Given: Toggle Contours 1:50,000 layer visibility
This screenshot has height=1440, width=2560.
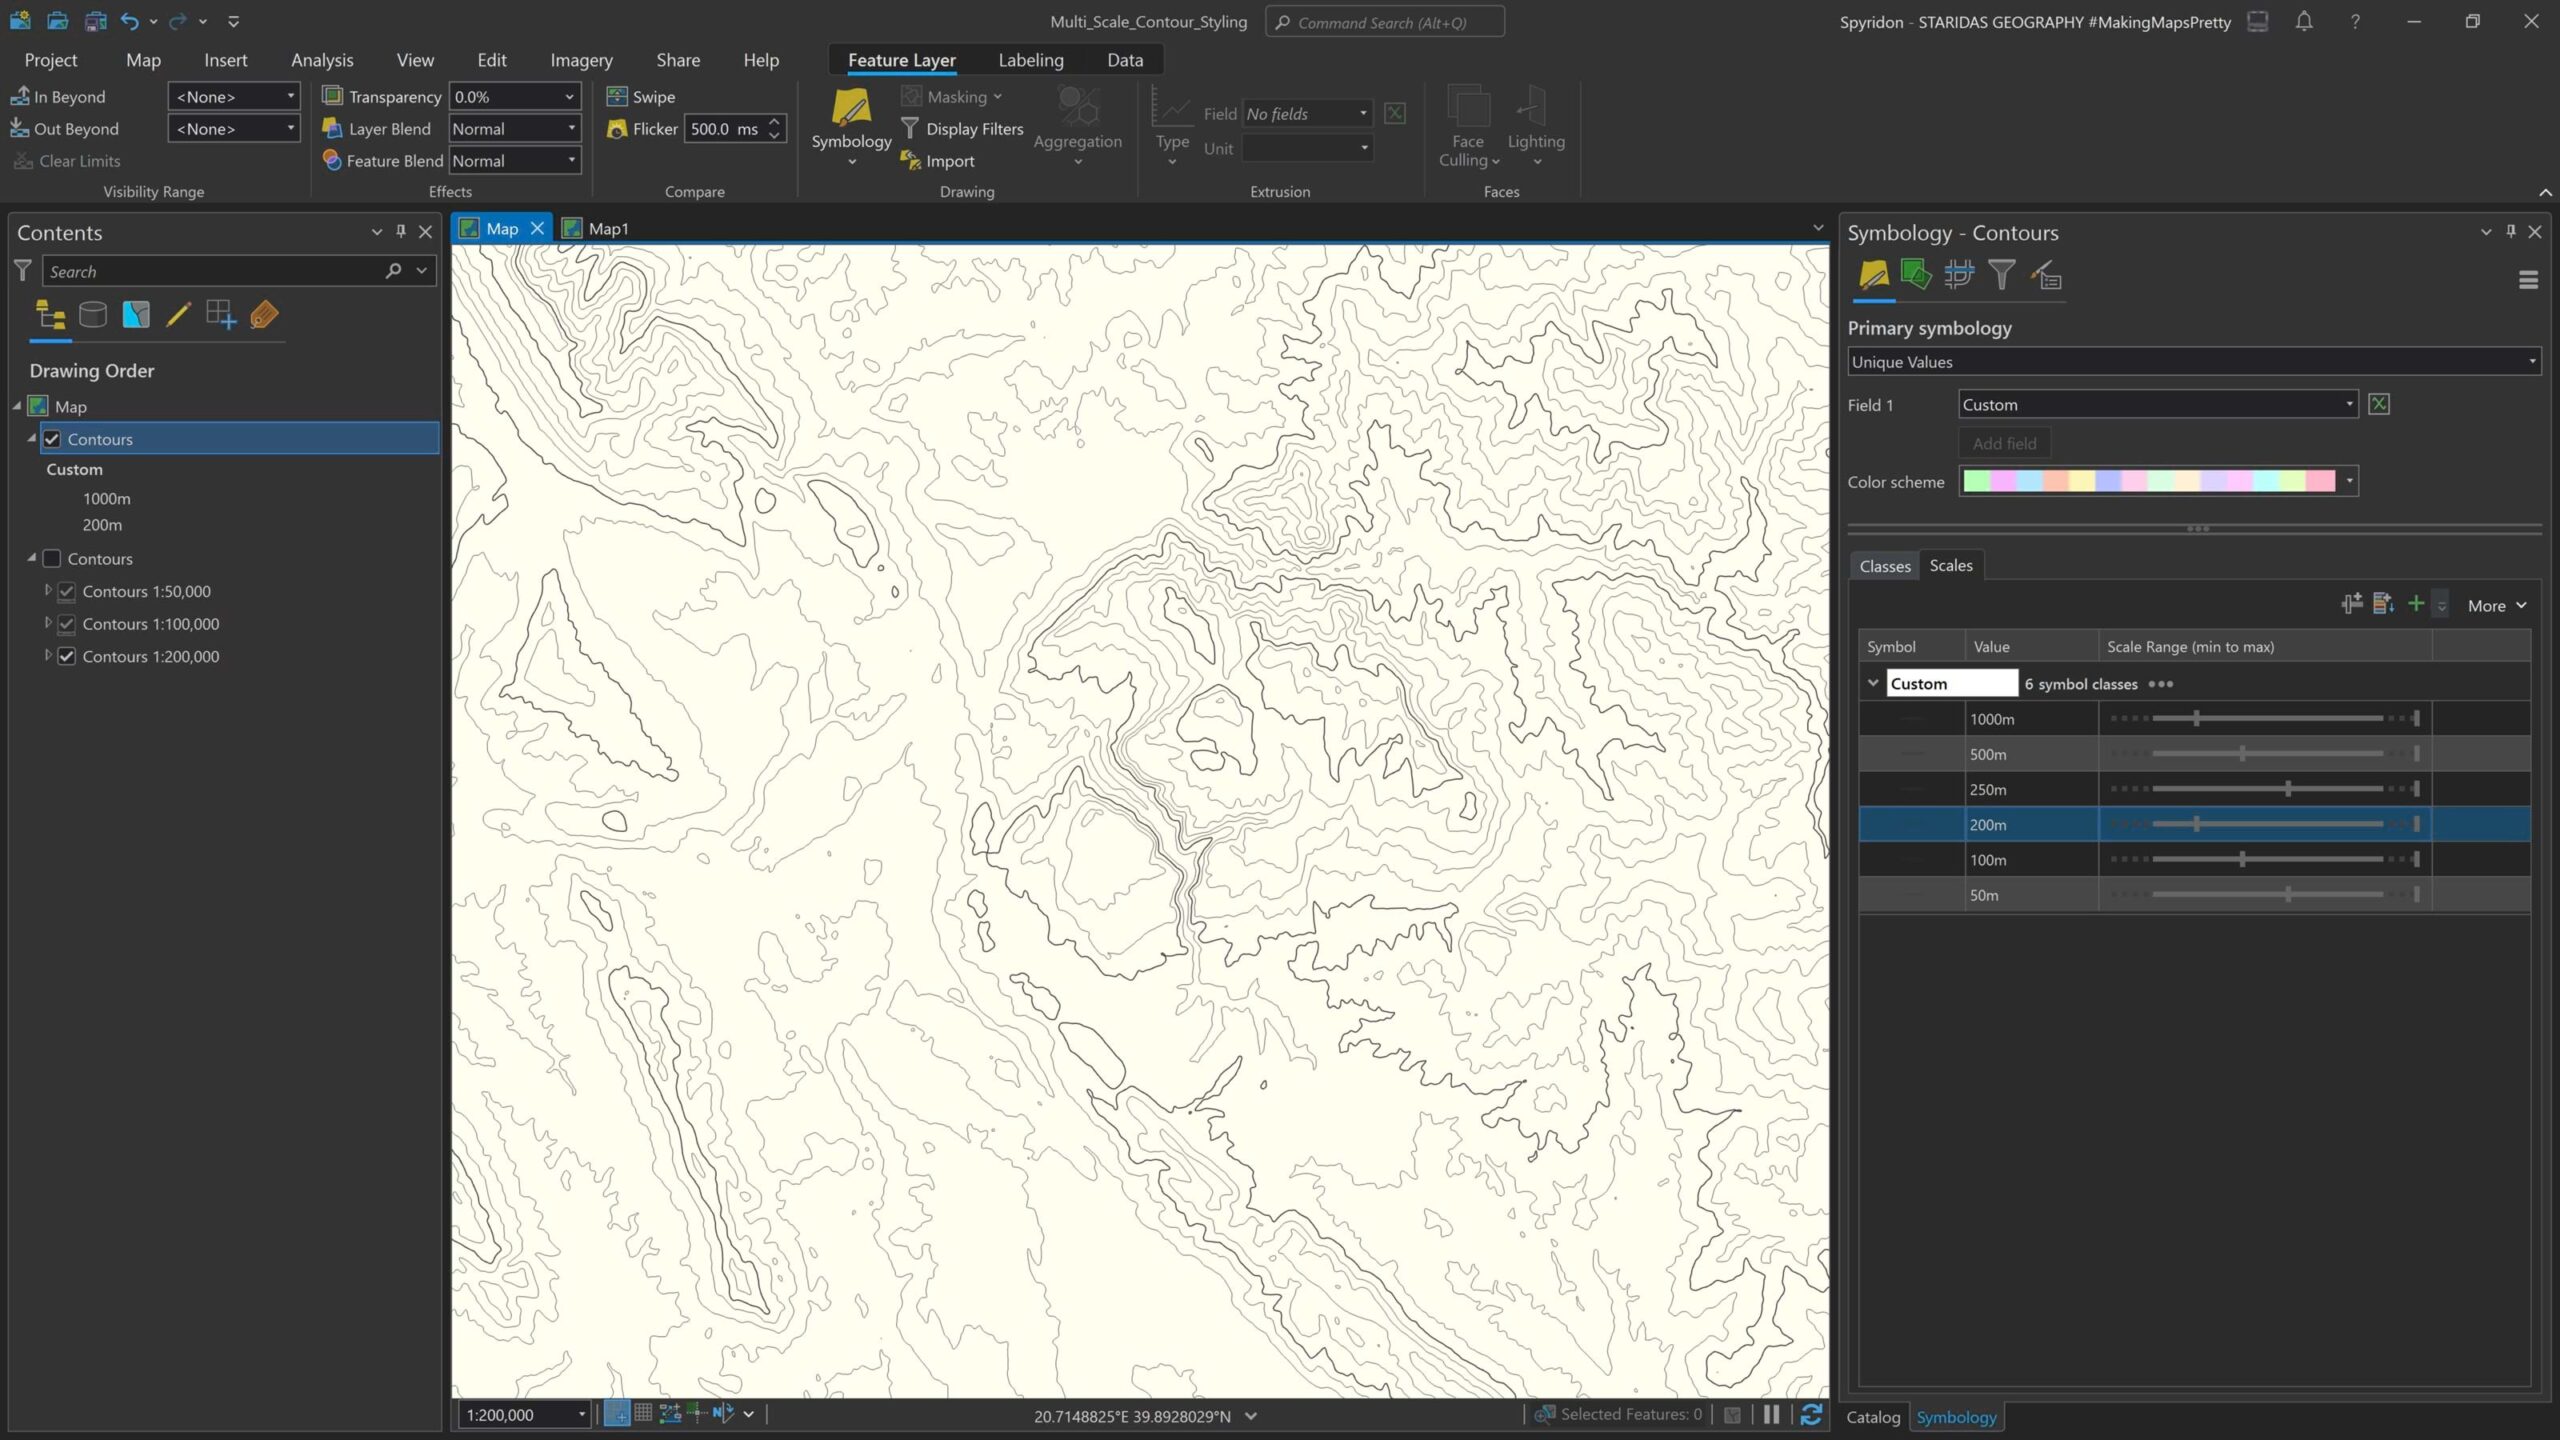Looking at the screenshot, I should coord(67,592).
